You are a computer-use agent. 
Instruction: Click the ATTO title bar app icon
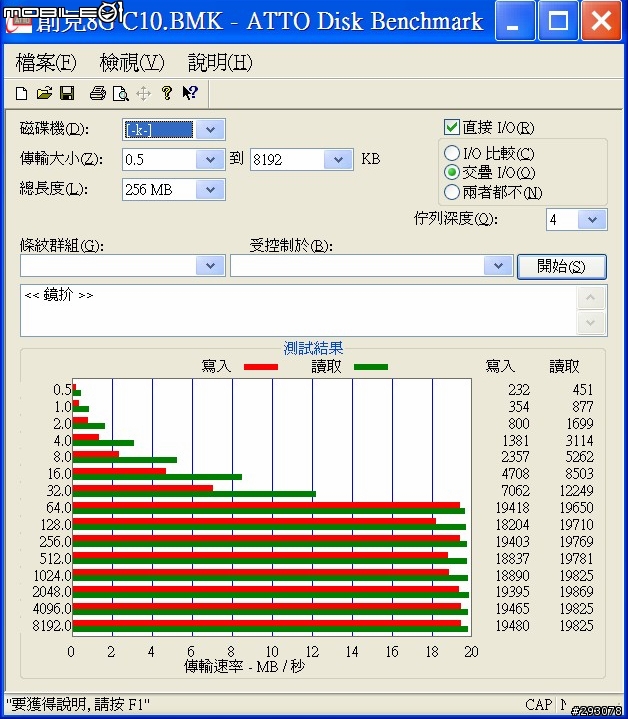pyautogui.click(x=17, y=22)
